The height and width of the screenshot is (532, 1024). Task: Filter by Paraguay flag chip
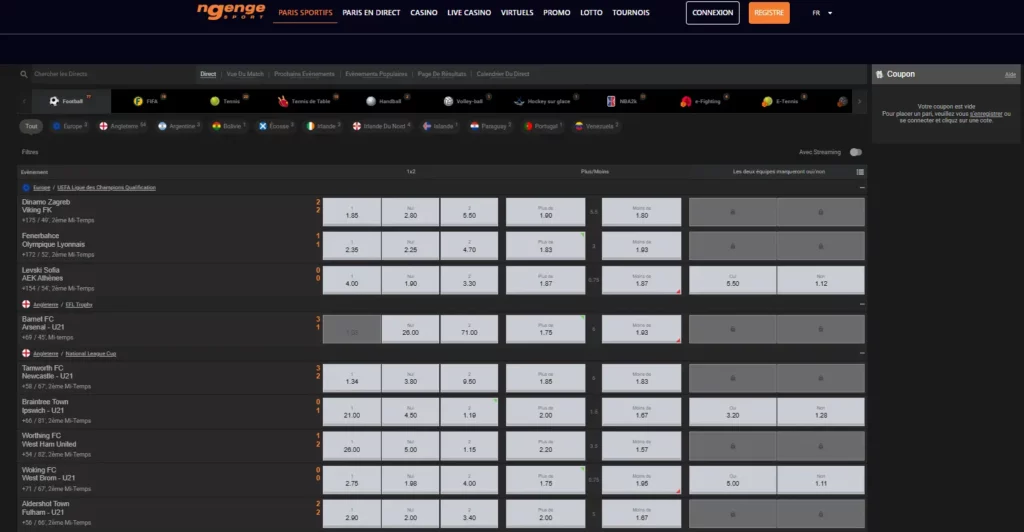[x=491, y=126]
